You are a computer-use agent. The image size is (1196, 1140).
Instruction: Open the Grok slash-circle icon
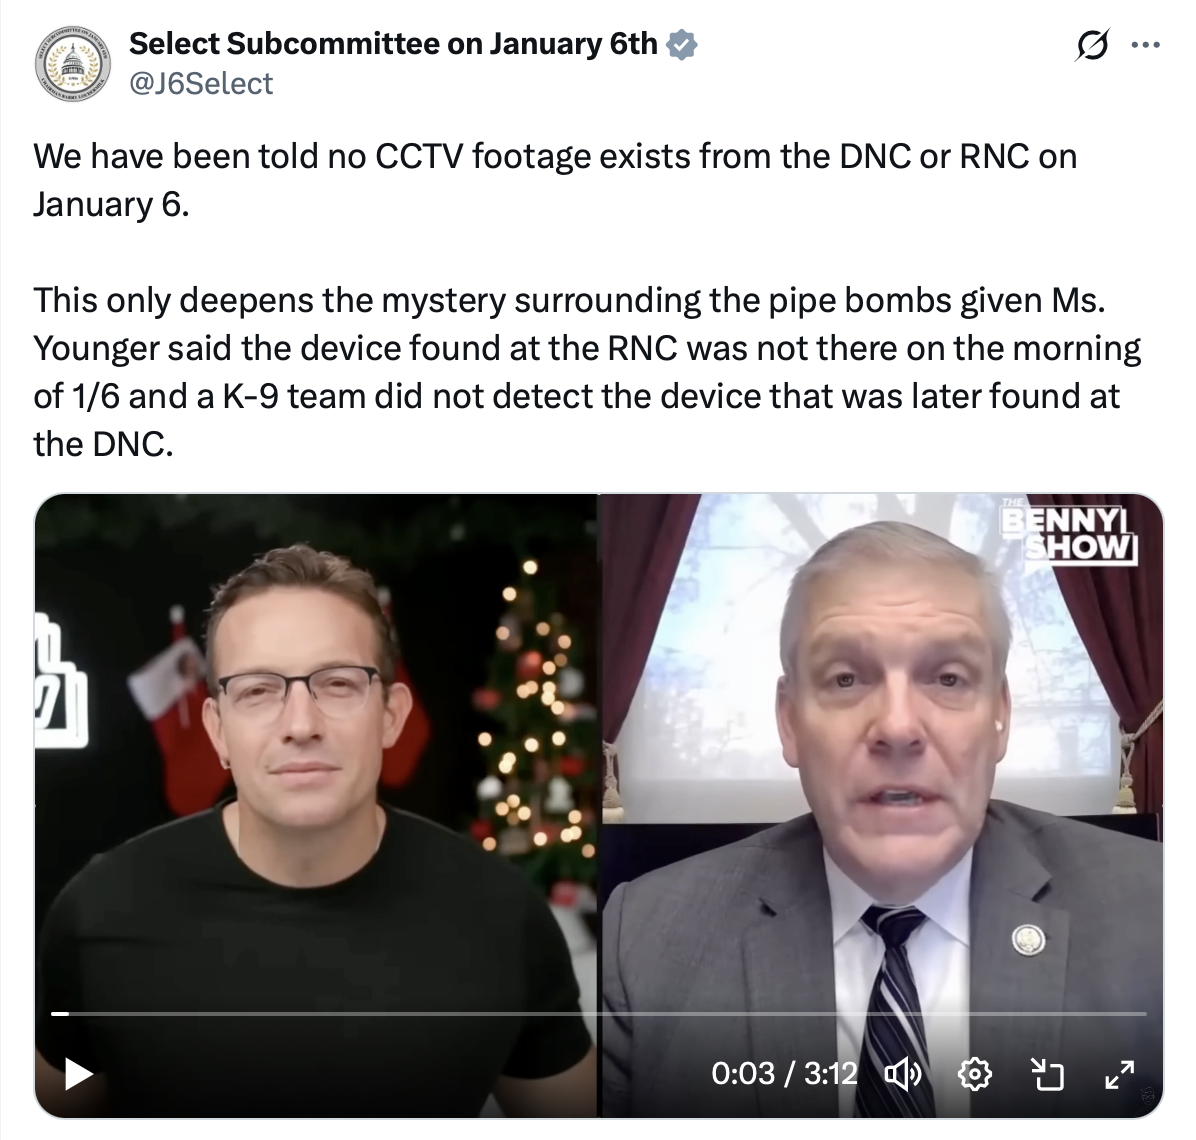pyautogui.click(x=1092, y=46)
